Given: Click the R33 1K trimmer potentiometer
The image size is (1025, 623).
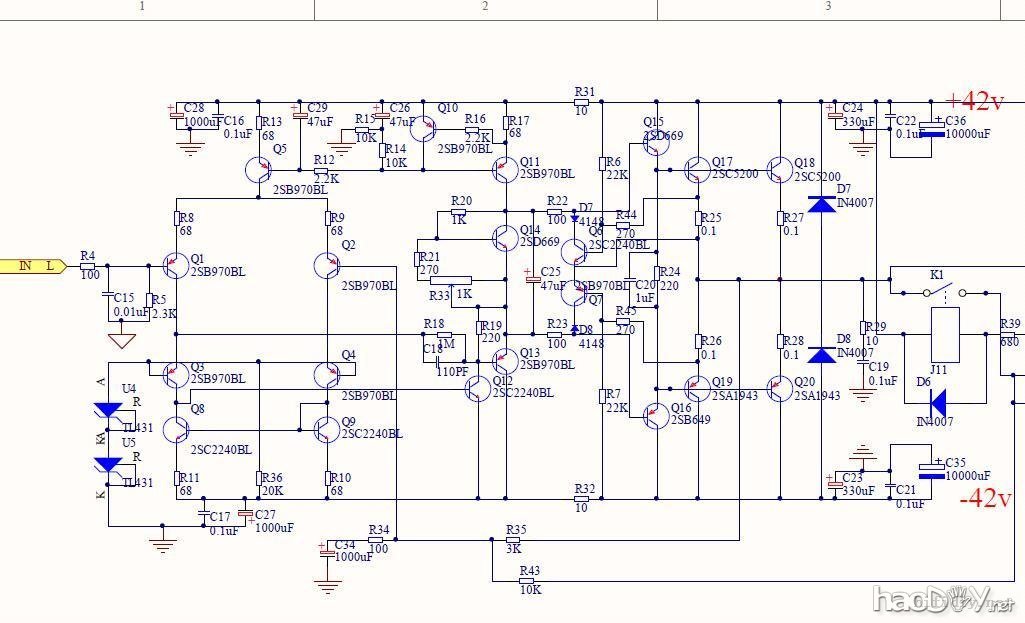Looking at the screenshot, I should click(x=451, y=281).
